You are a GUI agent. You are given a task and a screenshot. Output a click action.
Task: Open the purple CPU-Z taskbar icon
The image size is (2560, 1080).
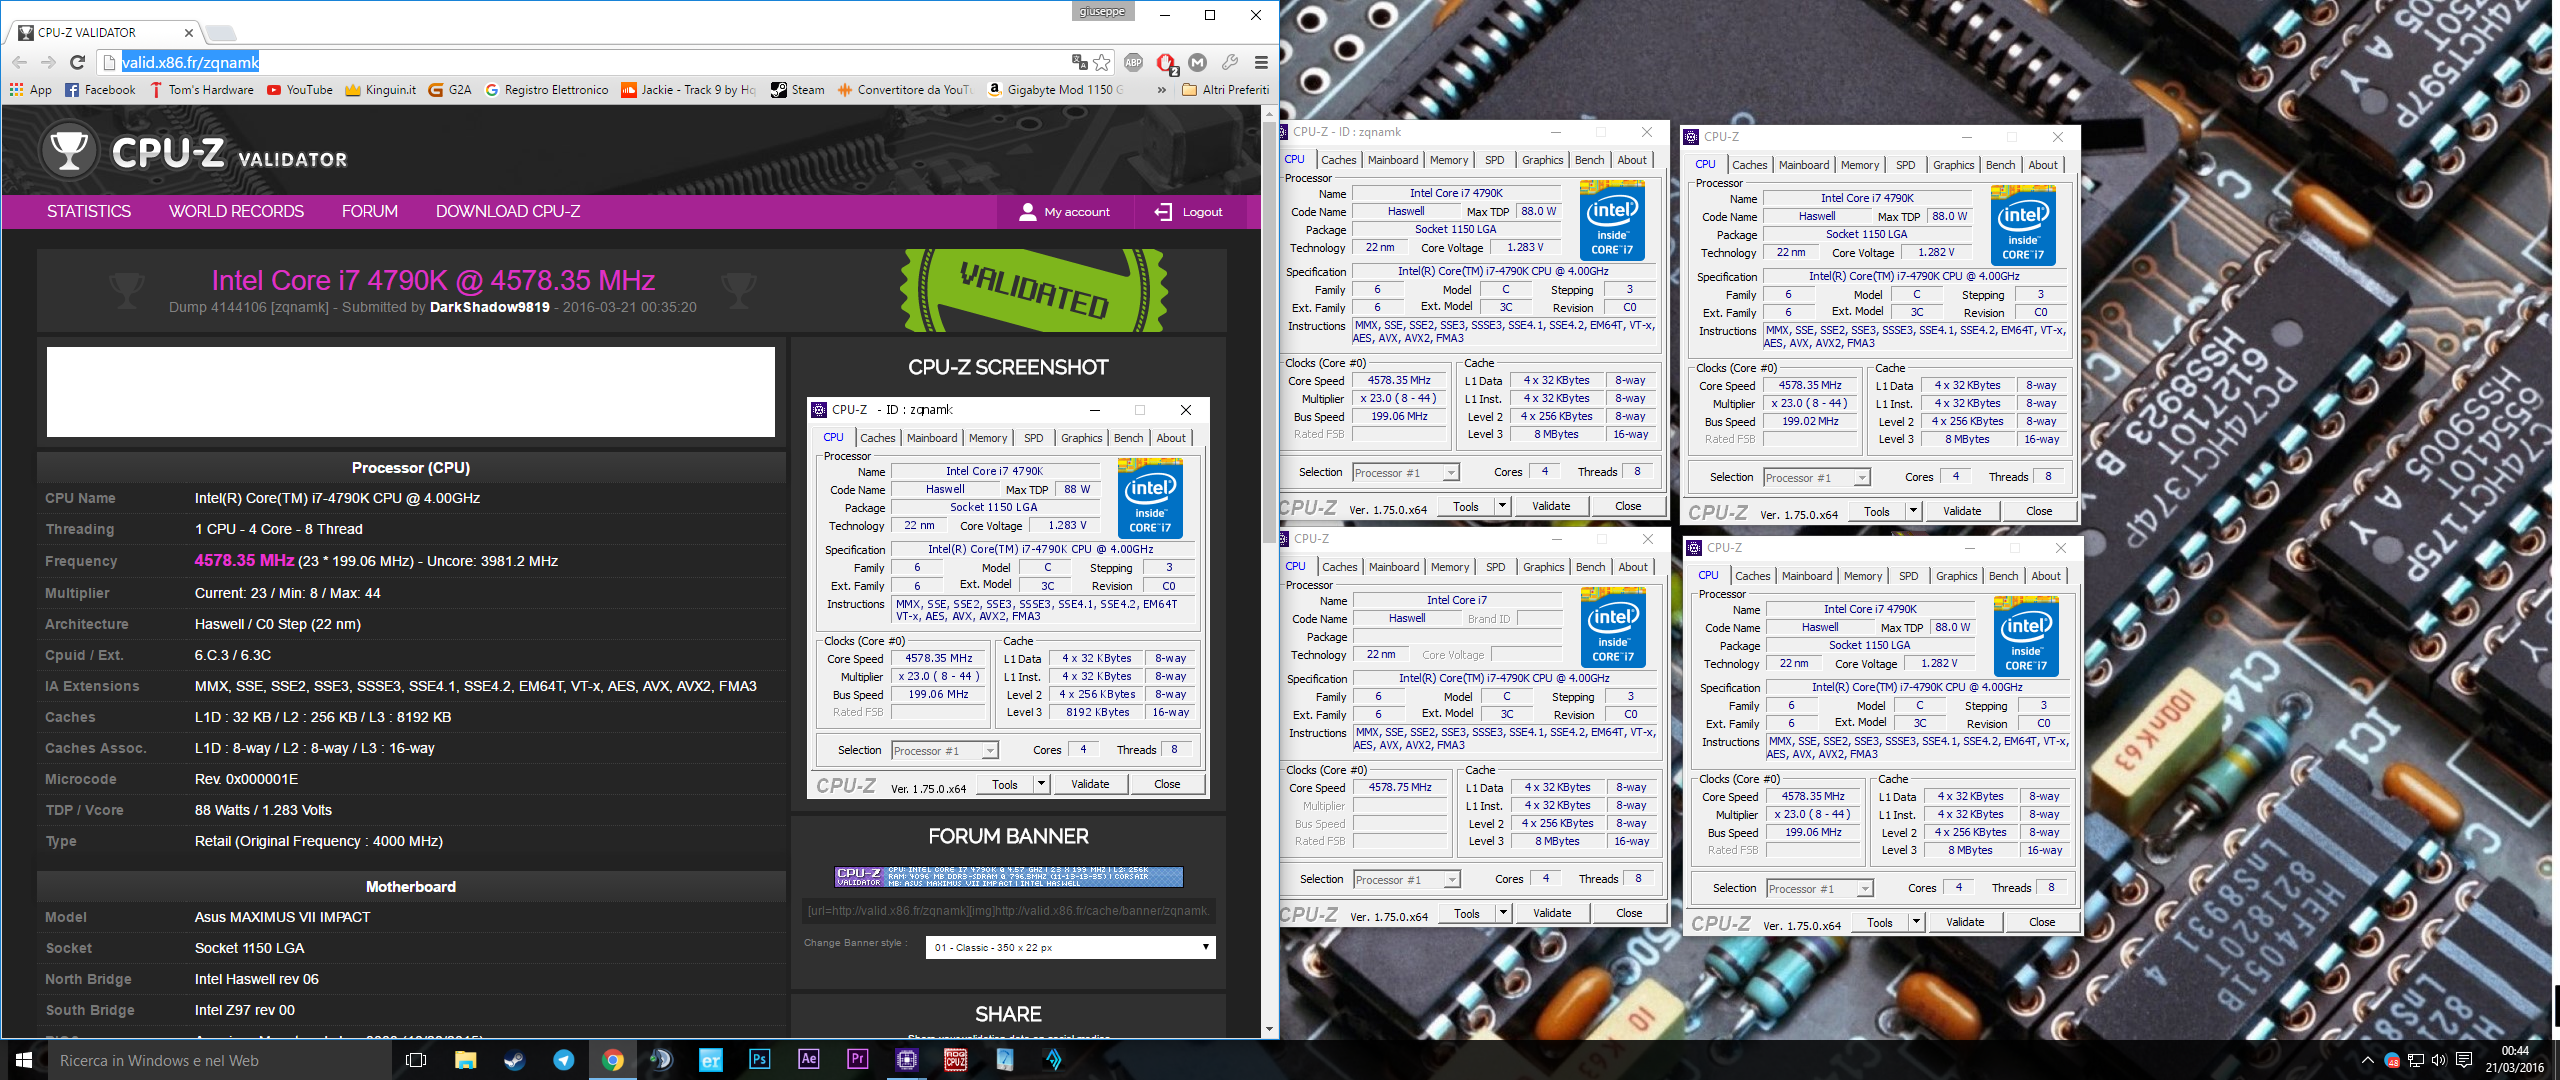coord(906,1060)
